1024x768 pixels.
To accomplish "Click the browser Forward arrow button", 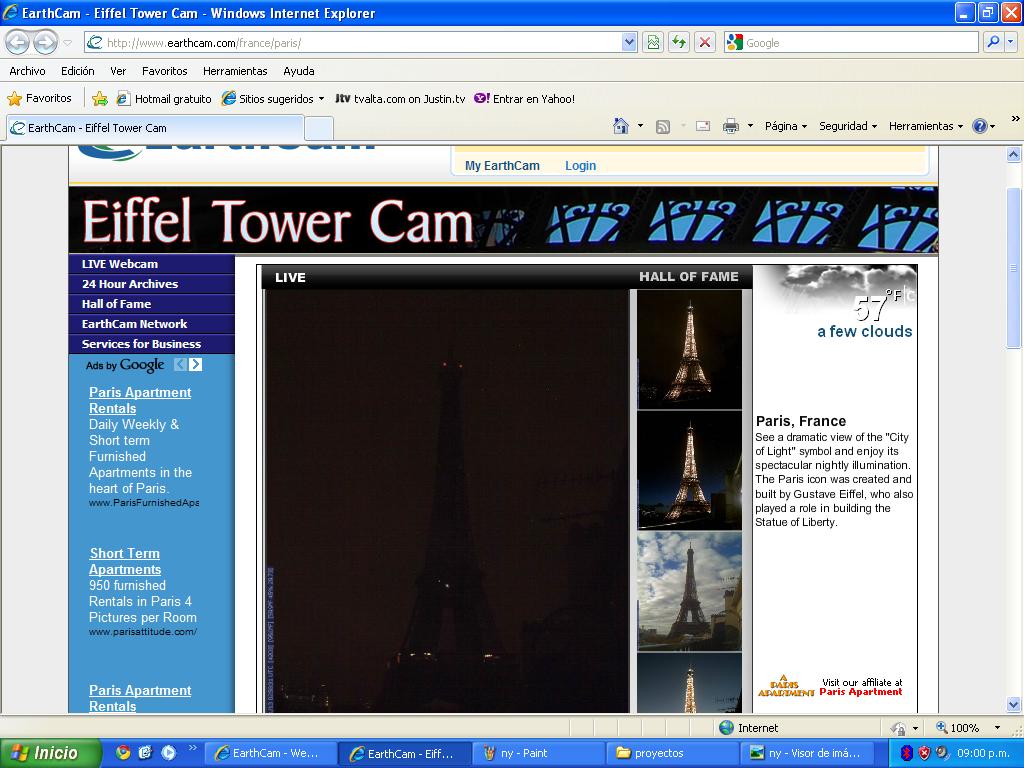I will point(45,42).
